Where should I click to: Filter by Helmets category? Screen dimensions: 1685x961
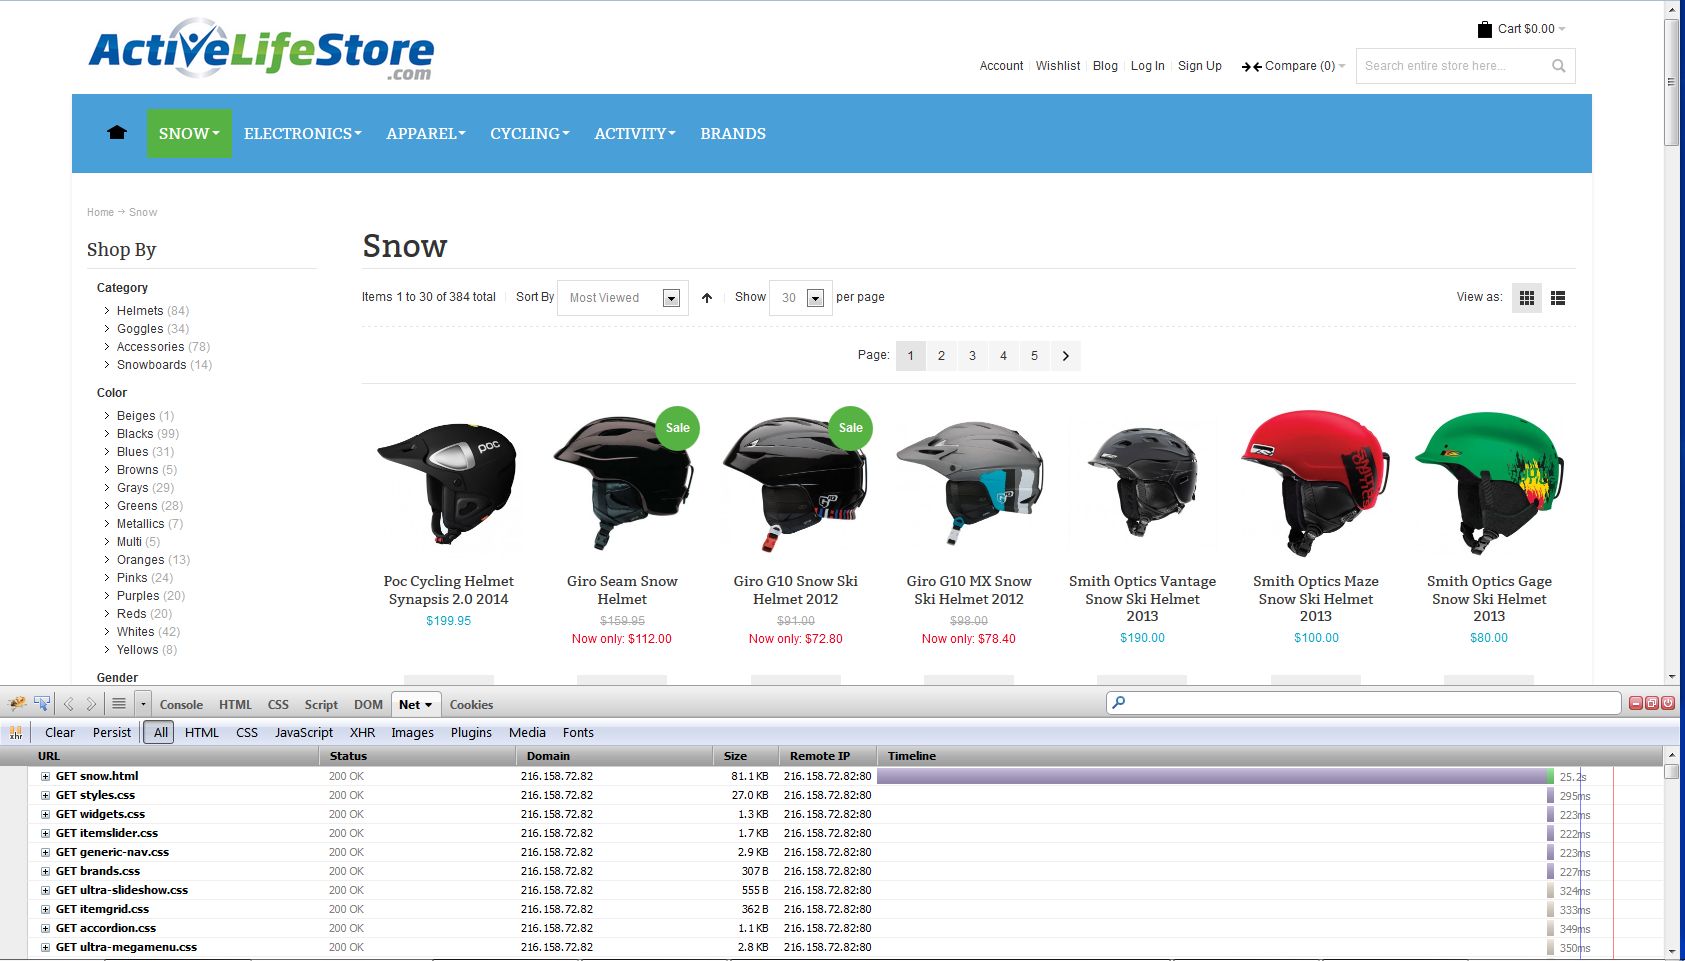coord(140,311)
